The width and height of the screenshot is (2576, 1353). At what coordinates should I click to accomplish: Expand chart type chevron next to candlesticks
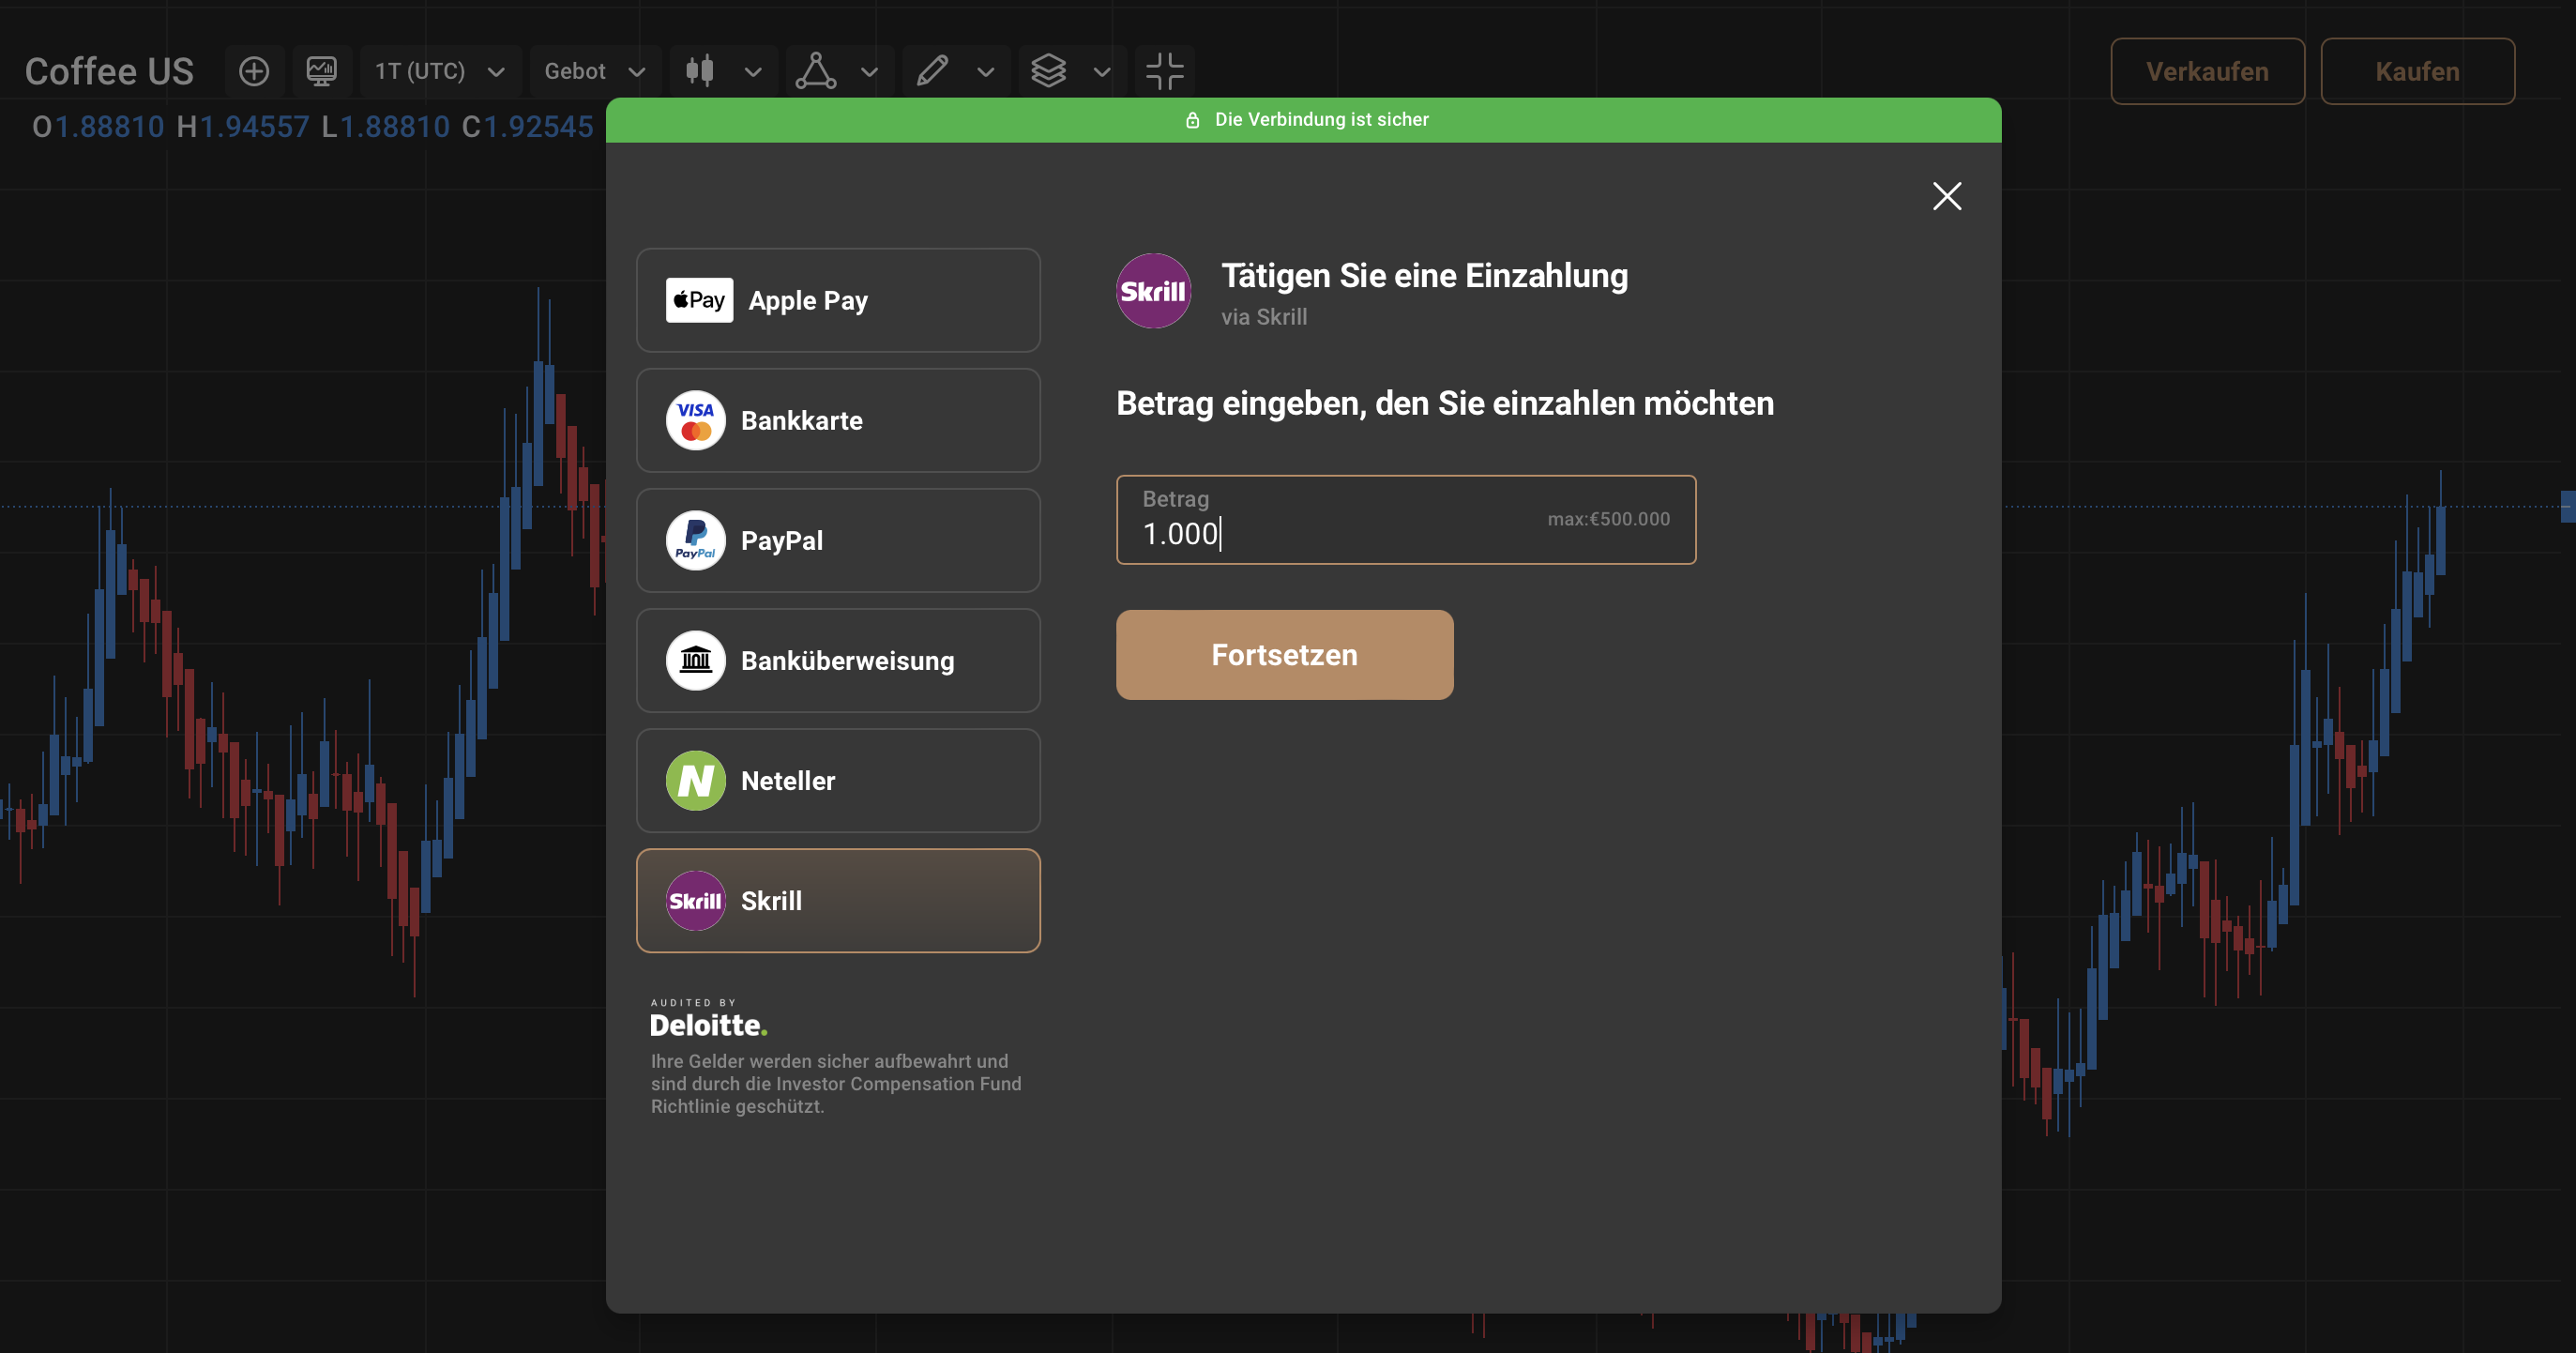point(753,72)
